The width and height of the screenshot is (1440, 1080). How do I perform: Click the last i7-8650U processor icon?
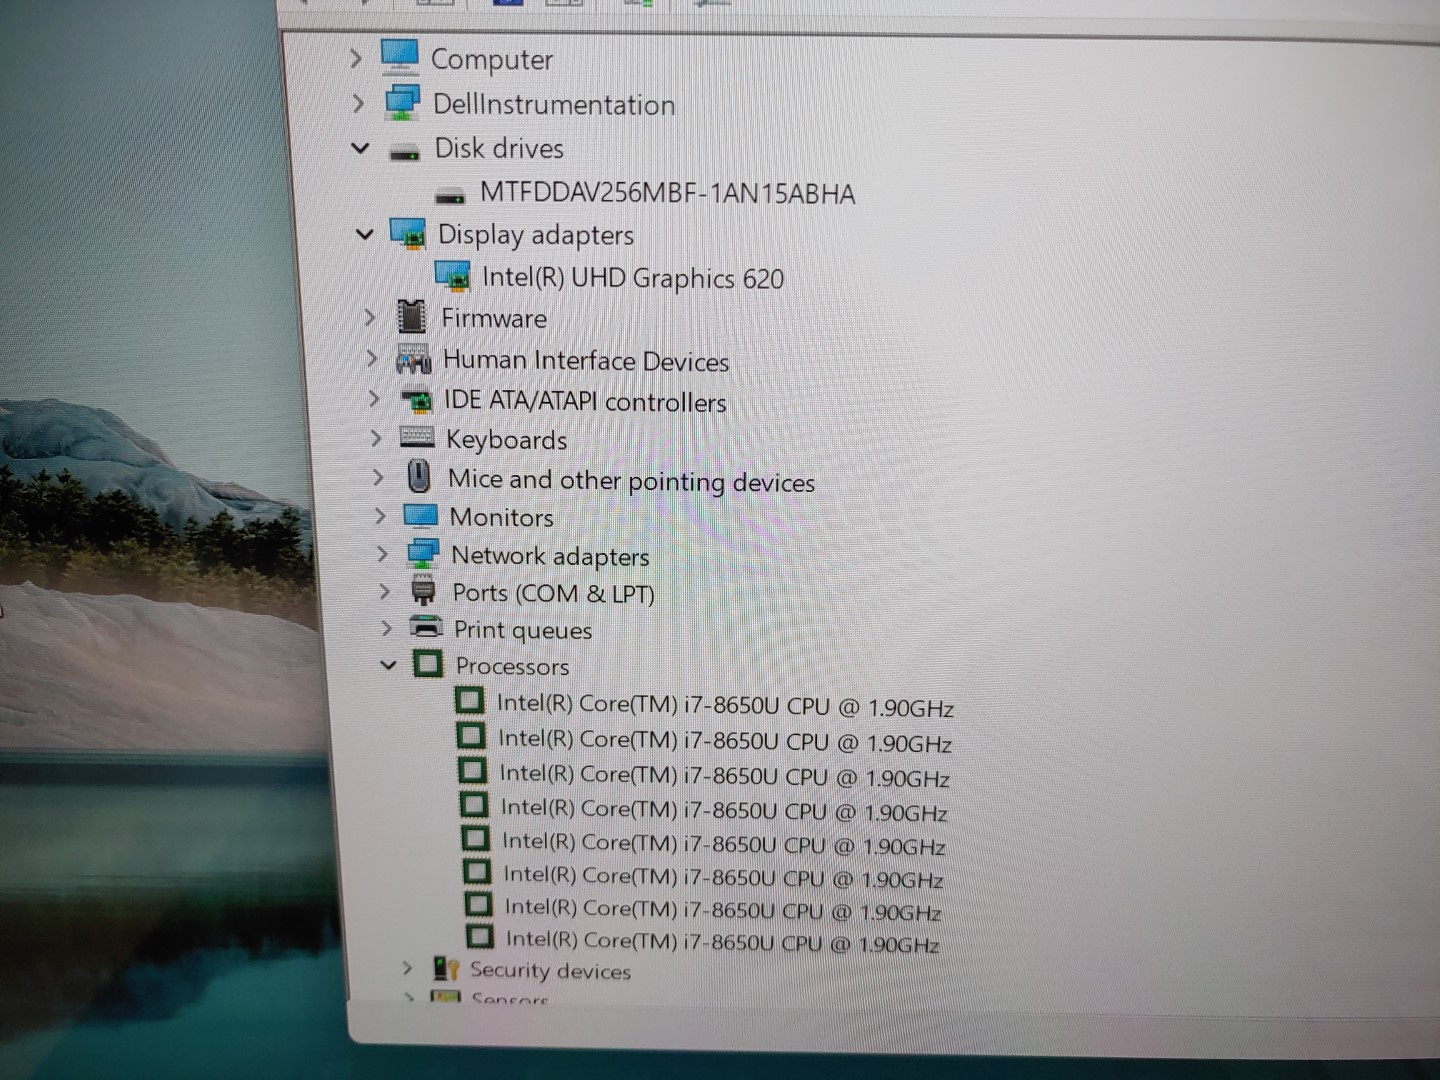(480, 936)
